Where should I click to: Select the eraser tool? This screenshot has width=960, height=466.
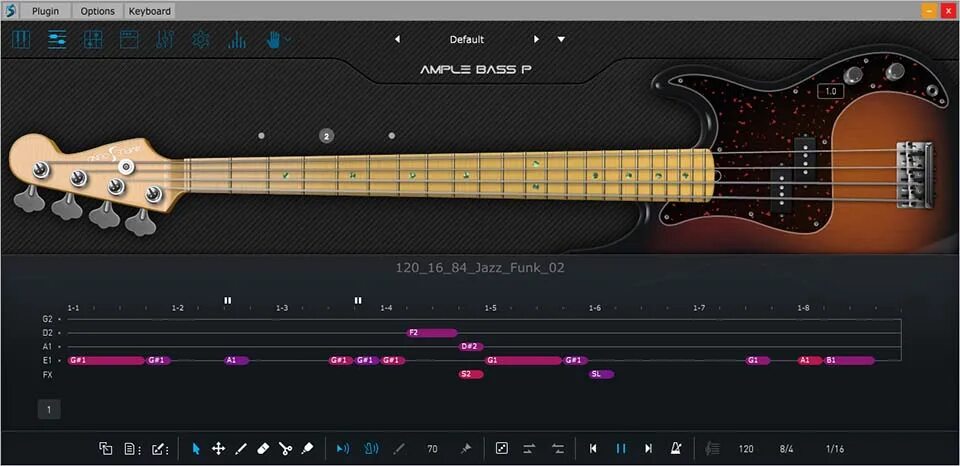tap(263, 449)
